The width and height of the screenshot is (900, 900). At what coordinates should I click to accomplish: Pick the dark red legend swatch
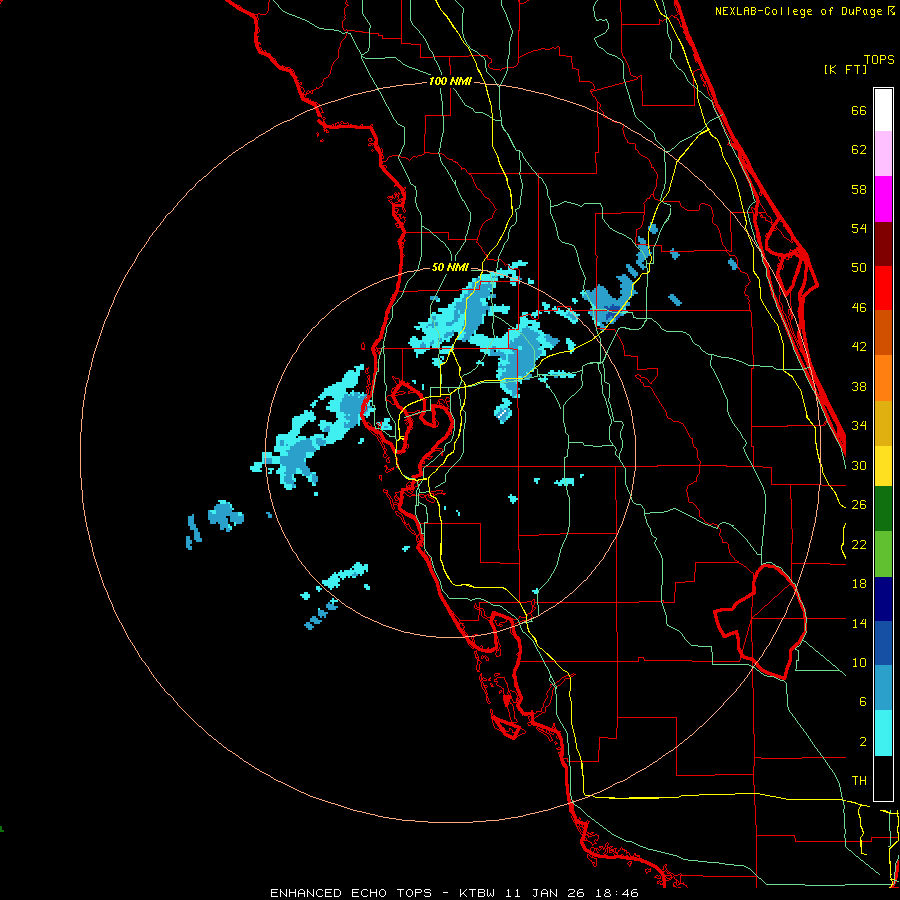[883, 244]
